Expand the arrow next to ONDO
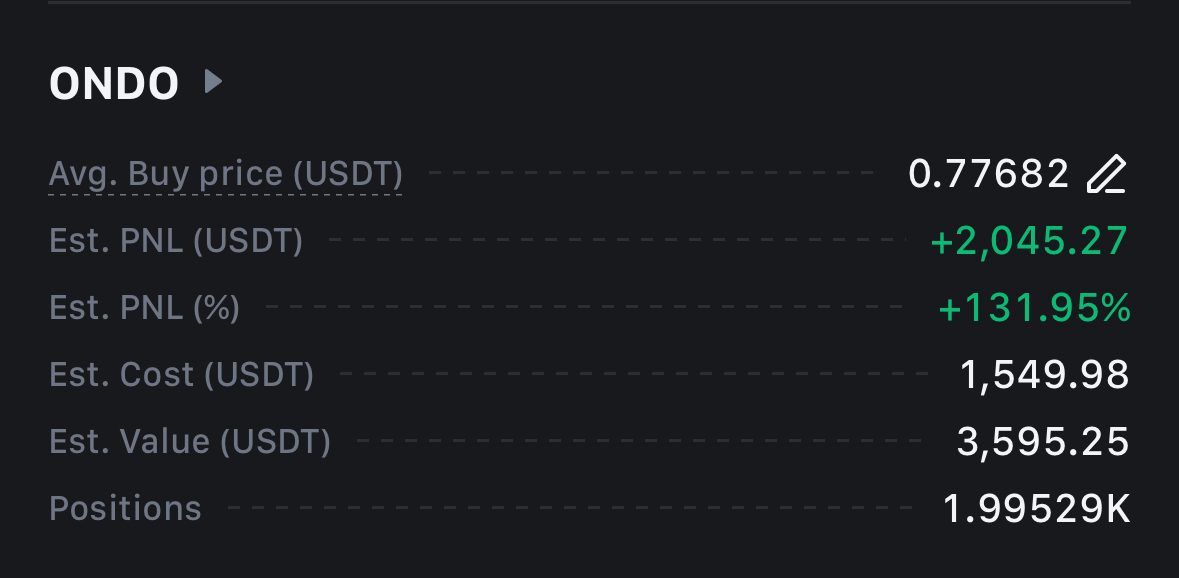1179x578 pixels. tap(212, 81)
